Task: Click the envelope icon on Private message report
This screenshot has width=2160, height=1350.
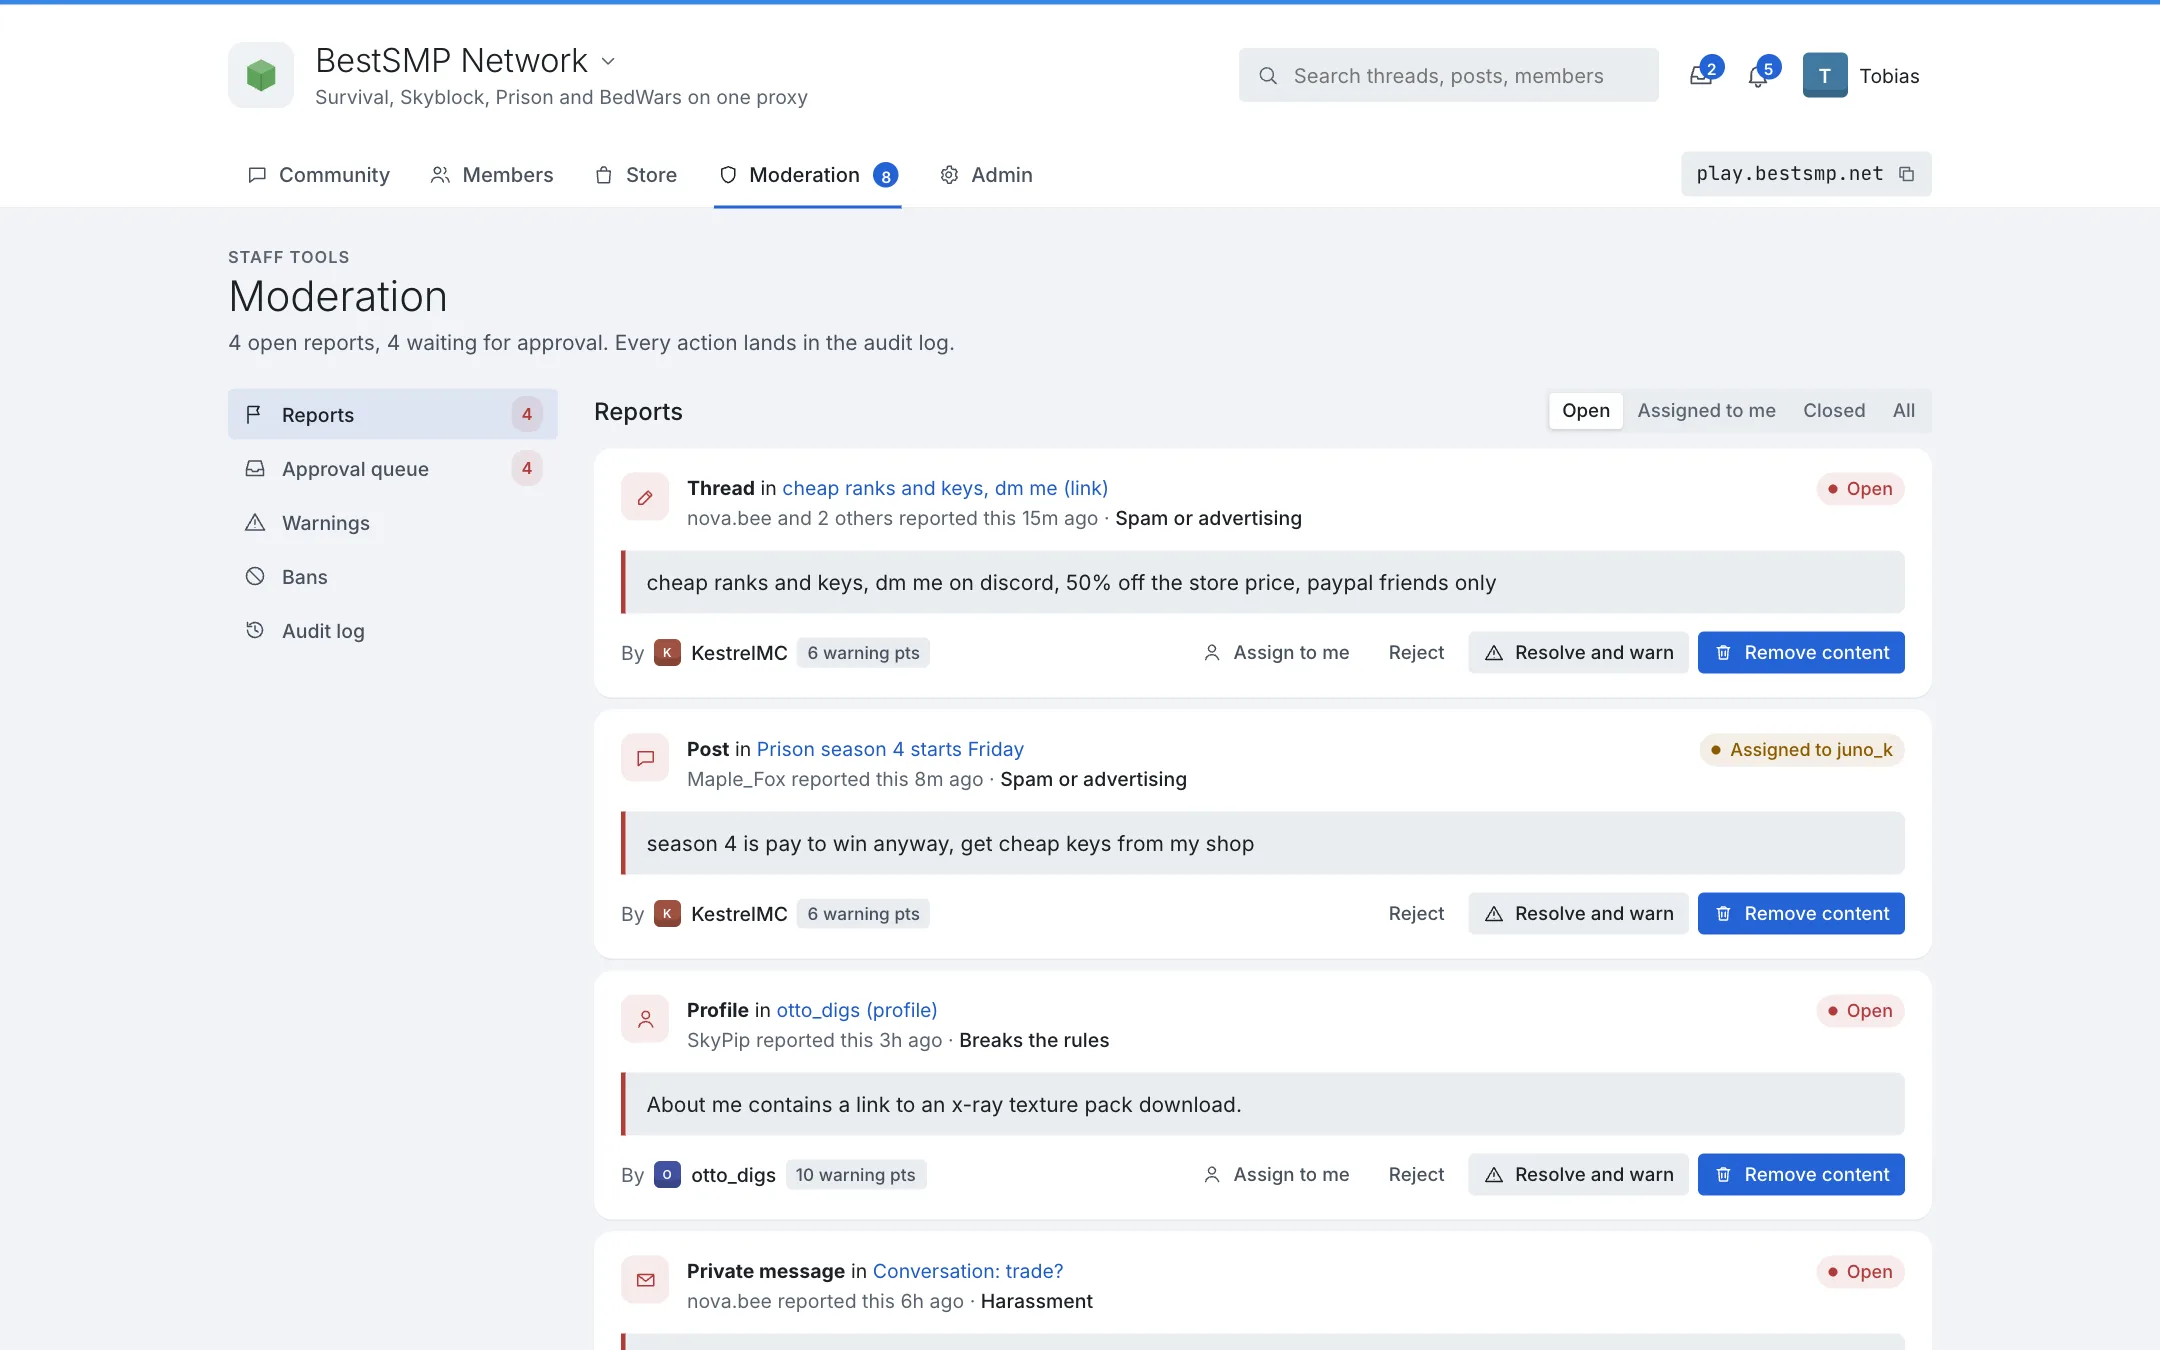Action: 645,1280
